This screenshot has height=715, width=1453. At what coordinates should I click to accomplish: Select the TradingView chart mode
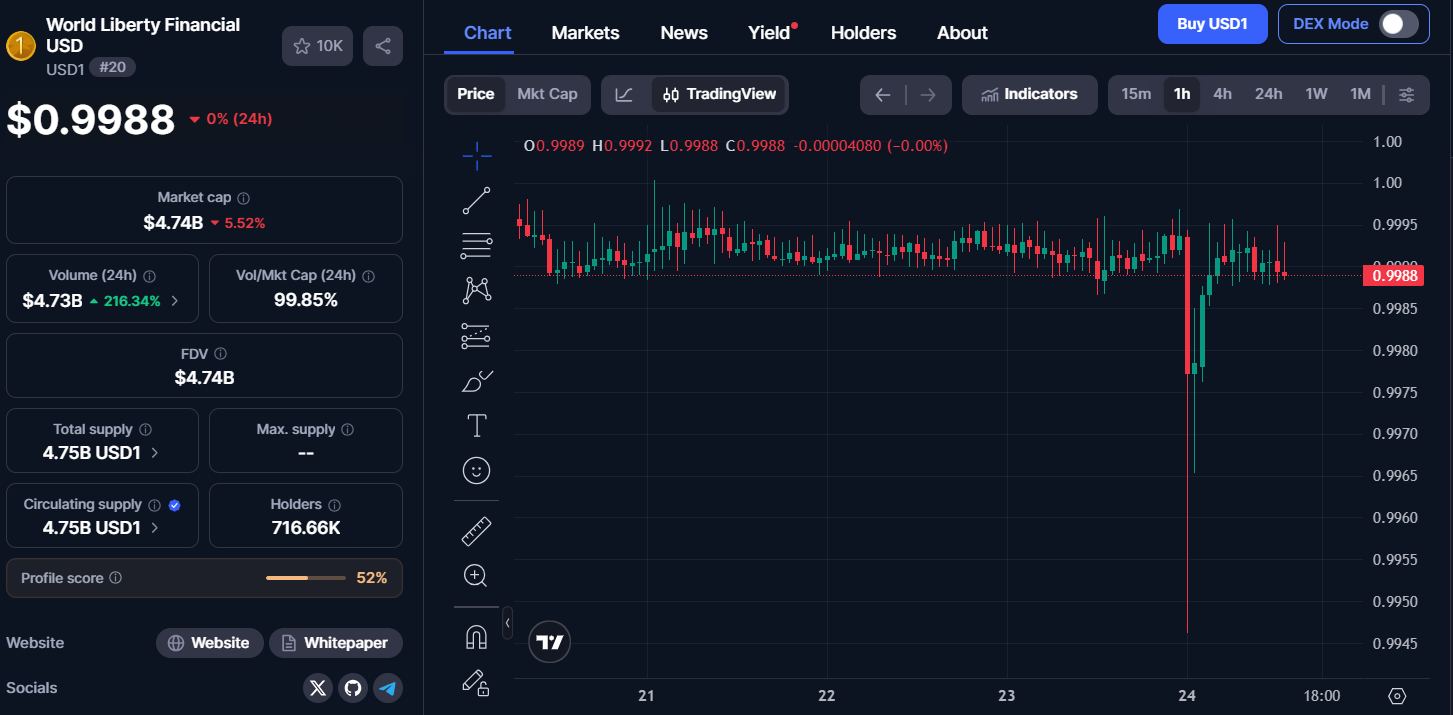coord(720,94)
